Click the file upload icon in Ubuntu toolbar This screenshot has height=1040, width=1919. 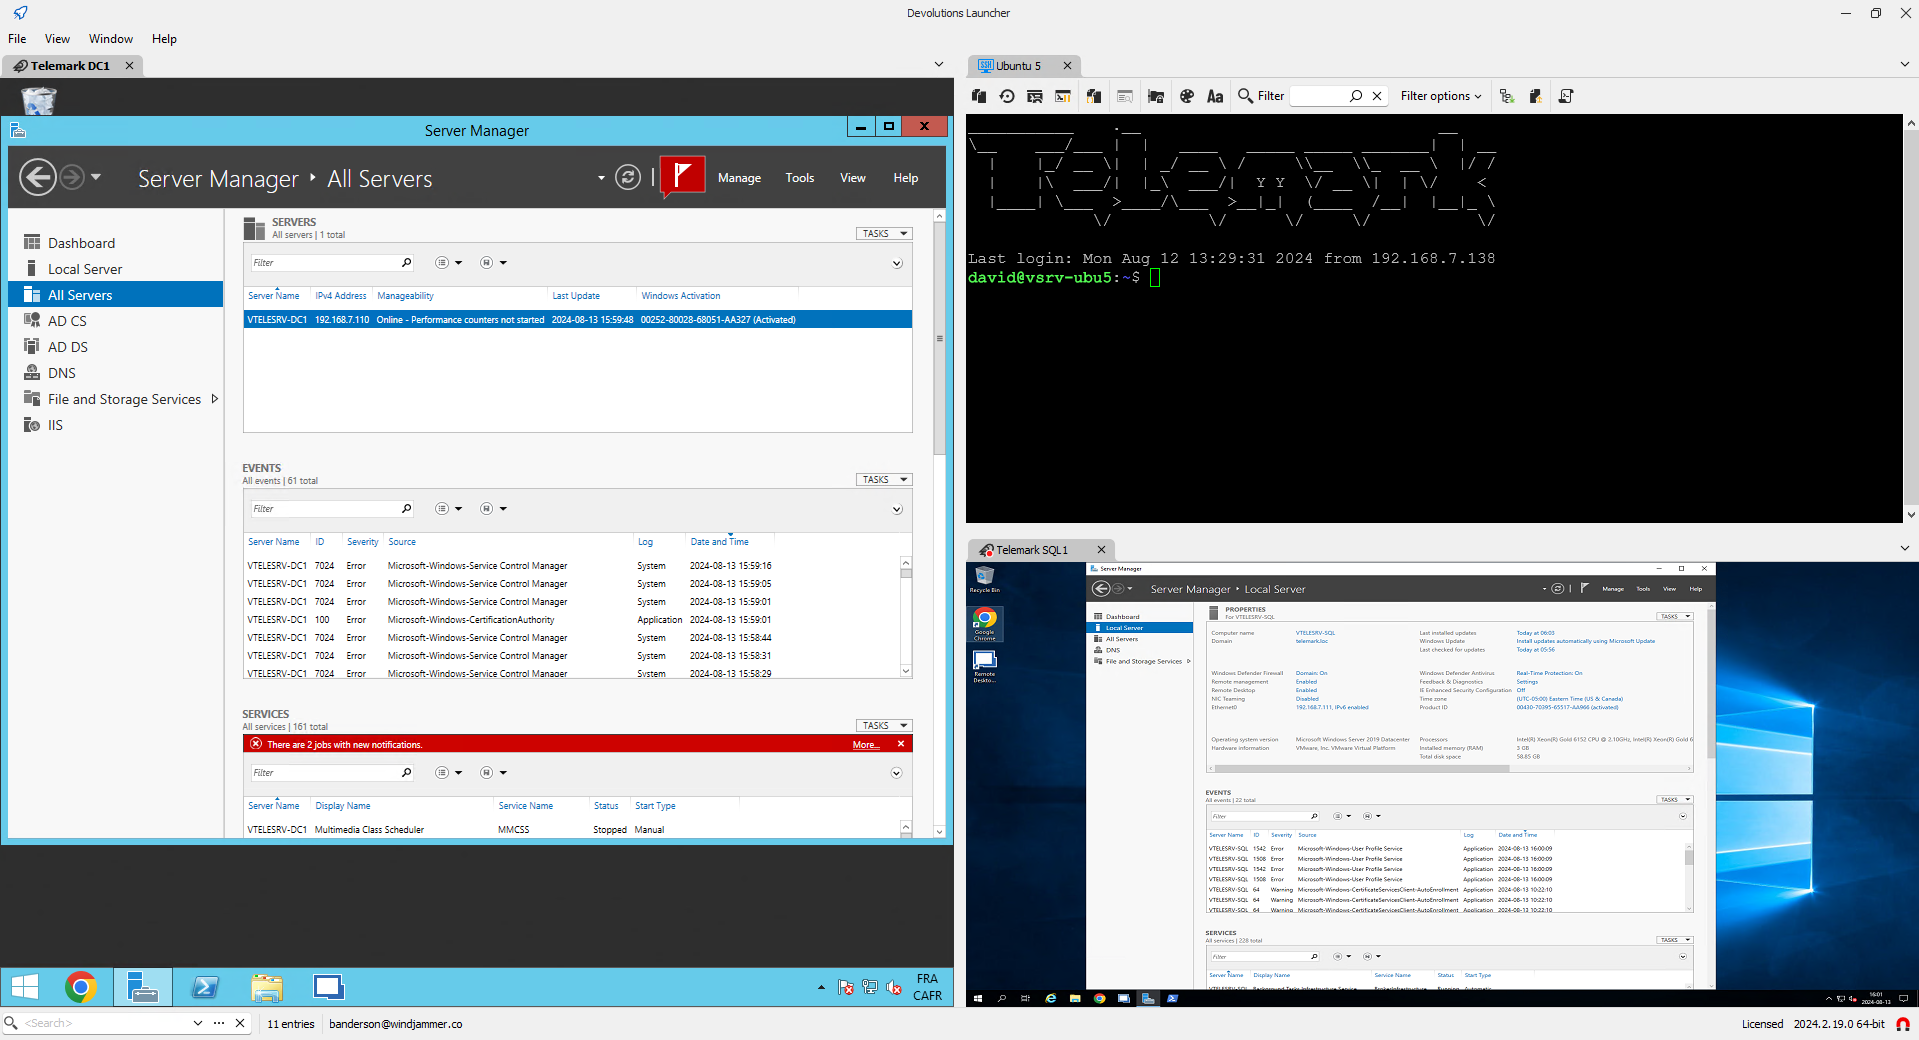coord(1535,96)
